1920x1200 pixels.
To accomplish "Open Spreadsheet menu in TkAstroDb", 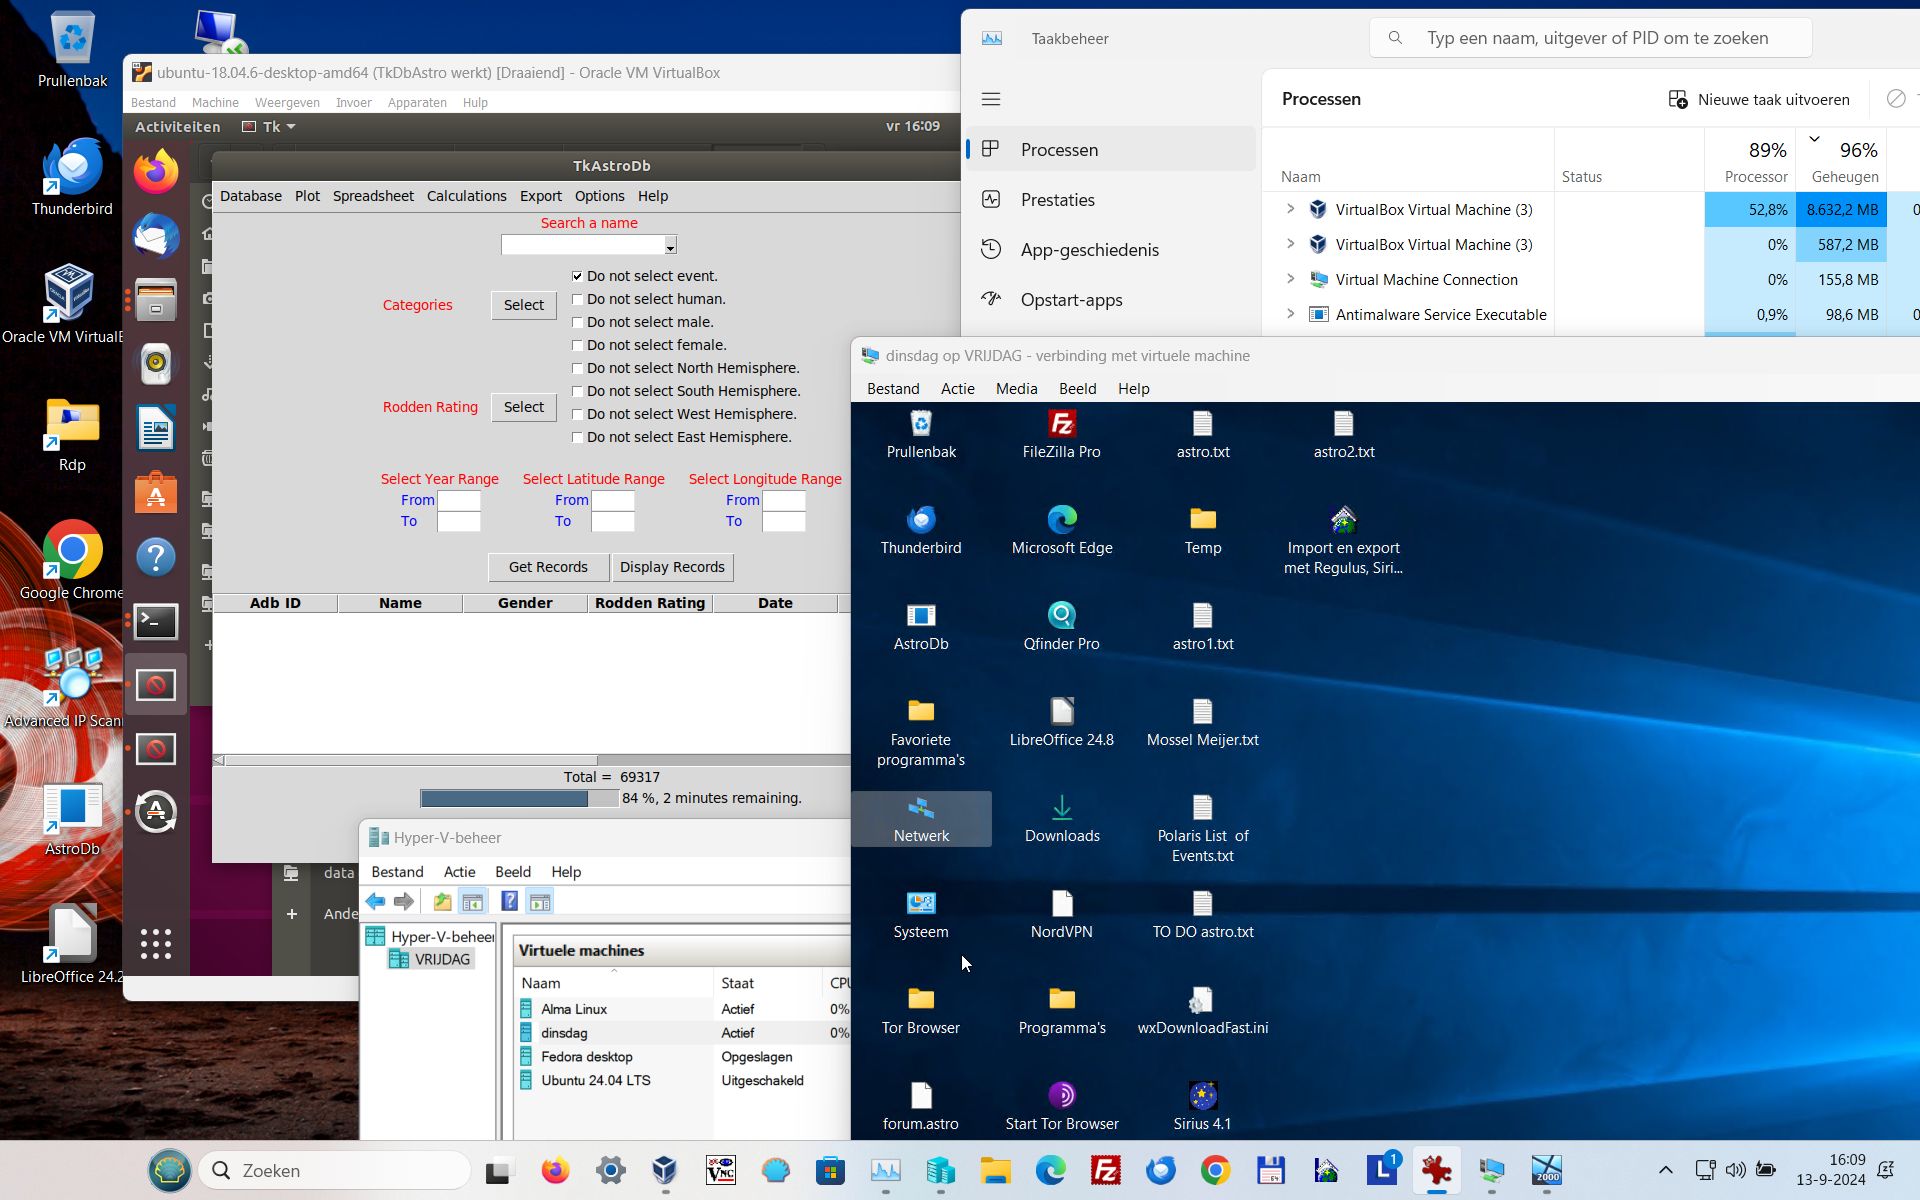I will click(373, 196).
